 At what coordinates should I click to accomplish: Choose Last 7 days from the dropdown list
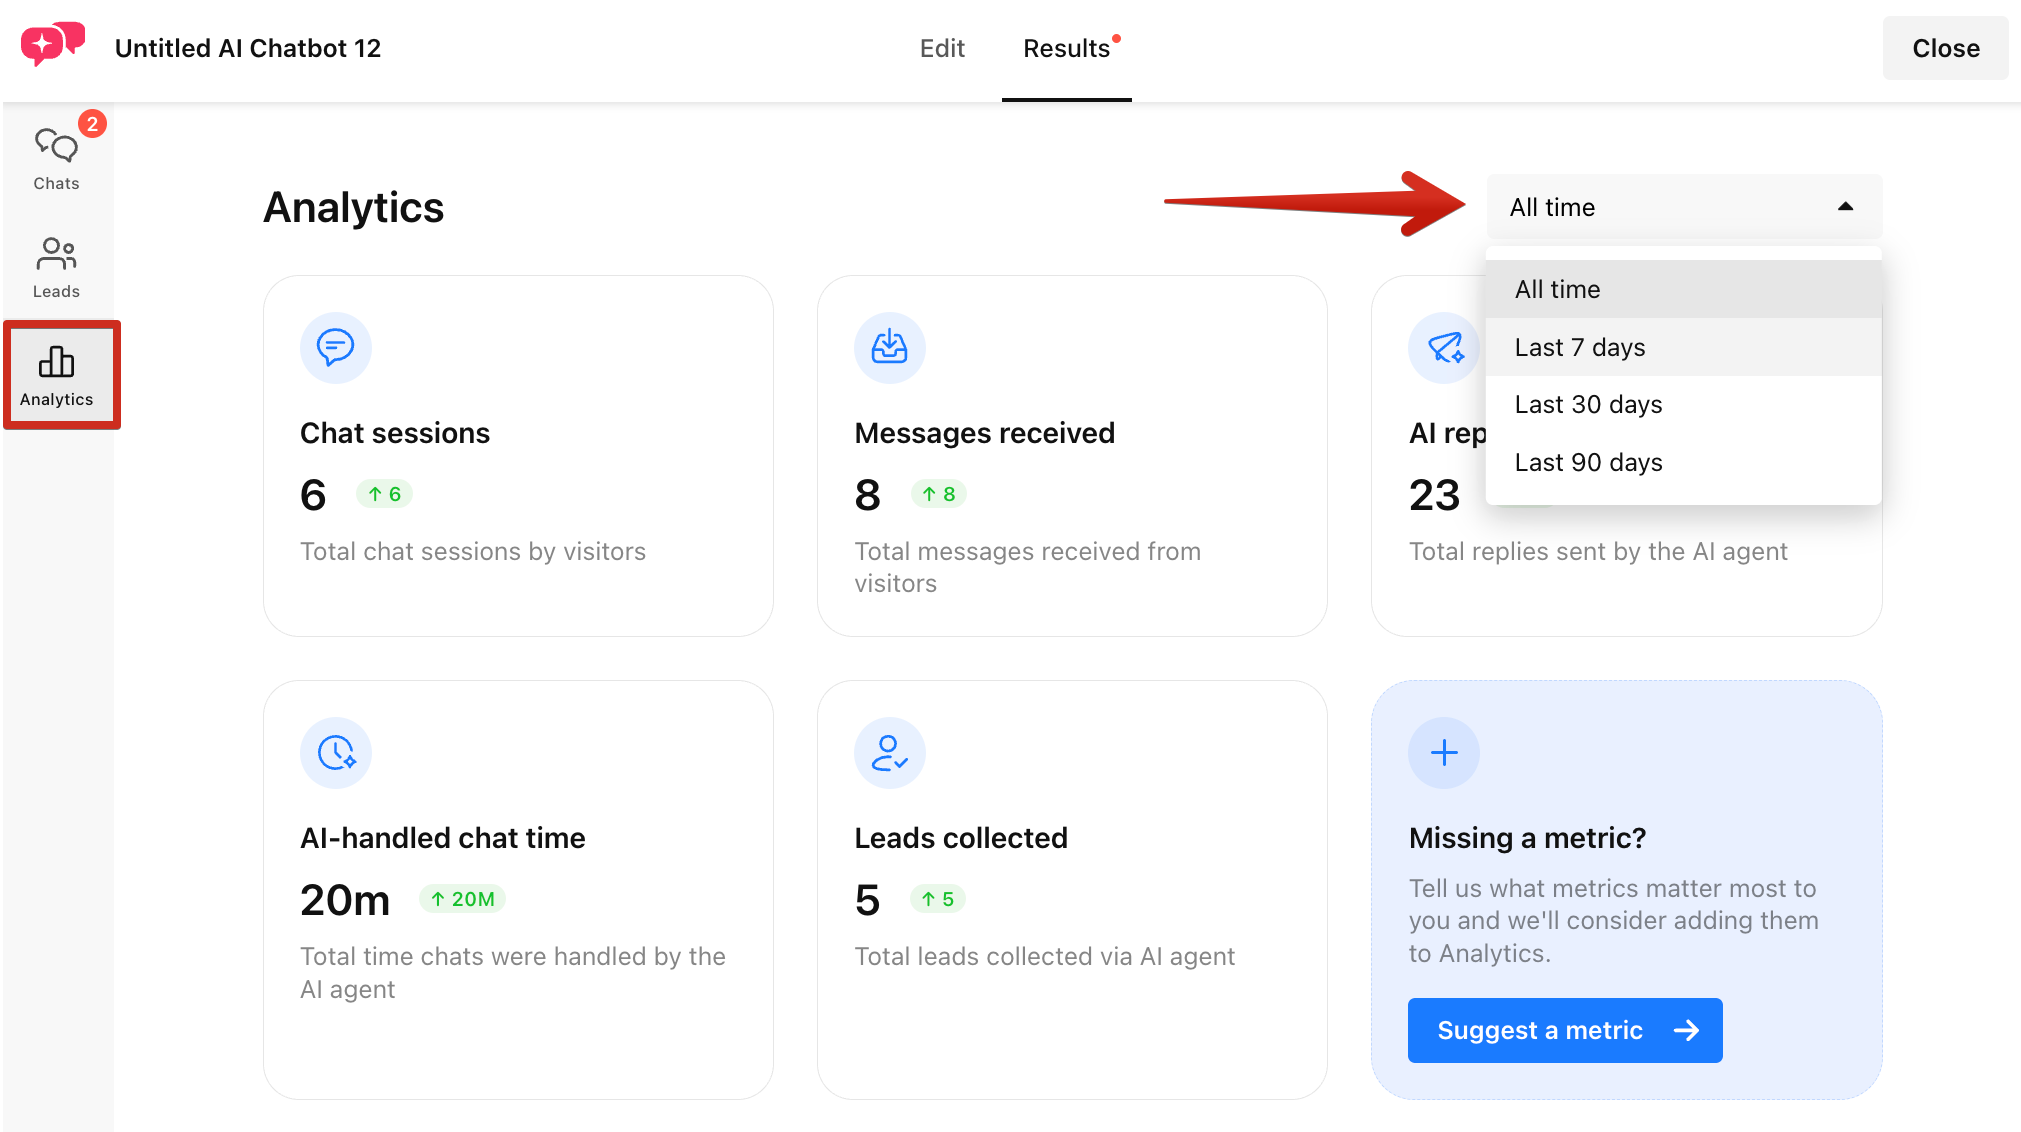(1684, 347)
